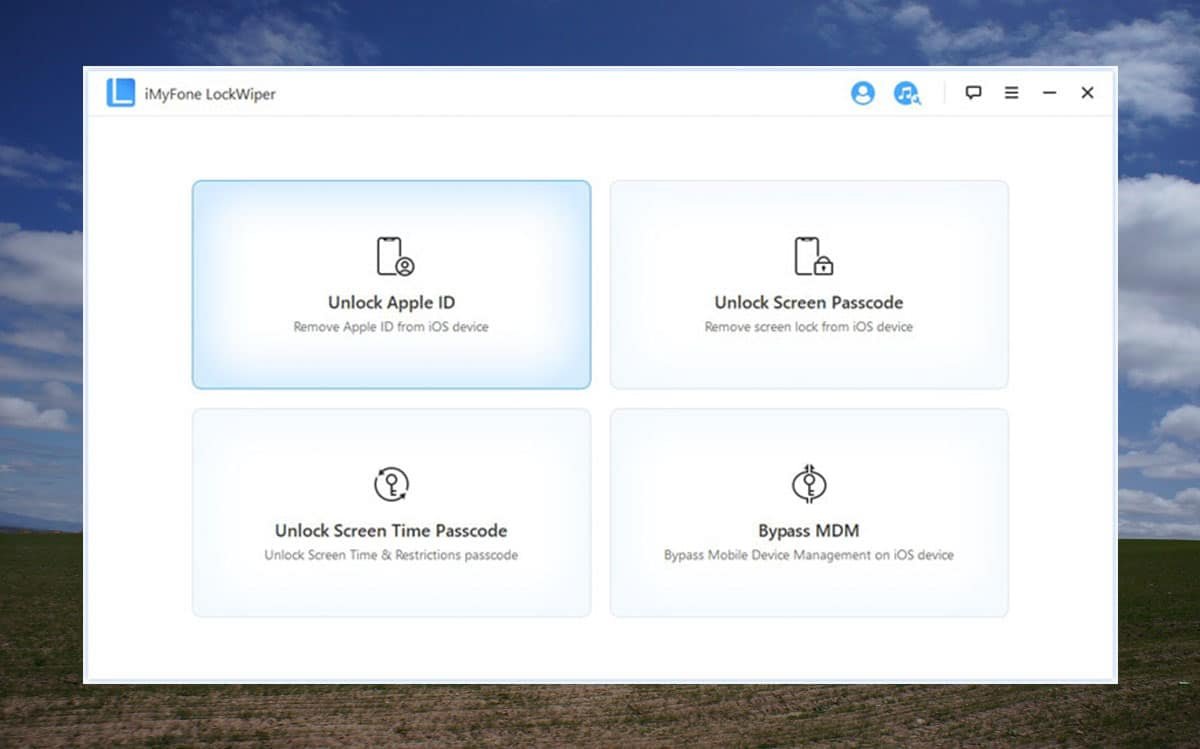Click the iMyFone LockWiper logo icon
The height and width of the screenshot is (749, 1200).
coord(121,93)
